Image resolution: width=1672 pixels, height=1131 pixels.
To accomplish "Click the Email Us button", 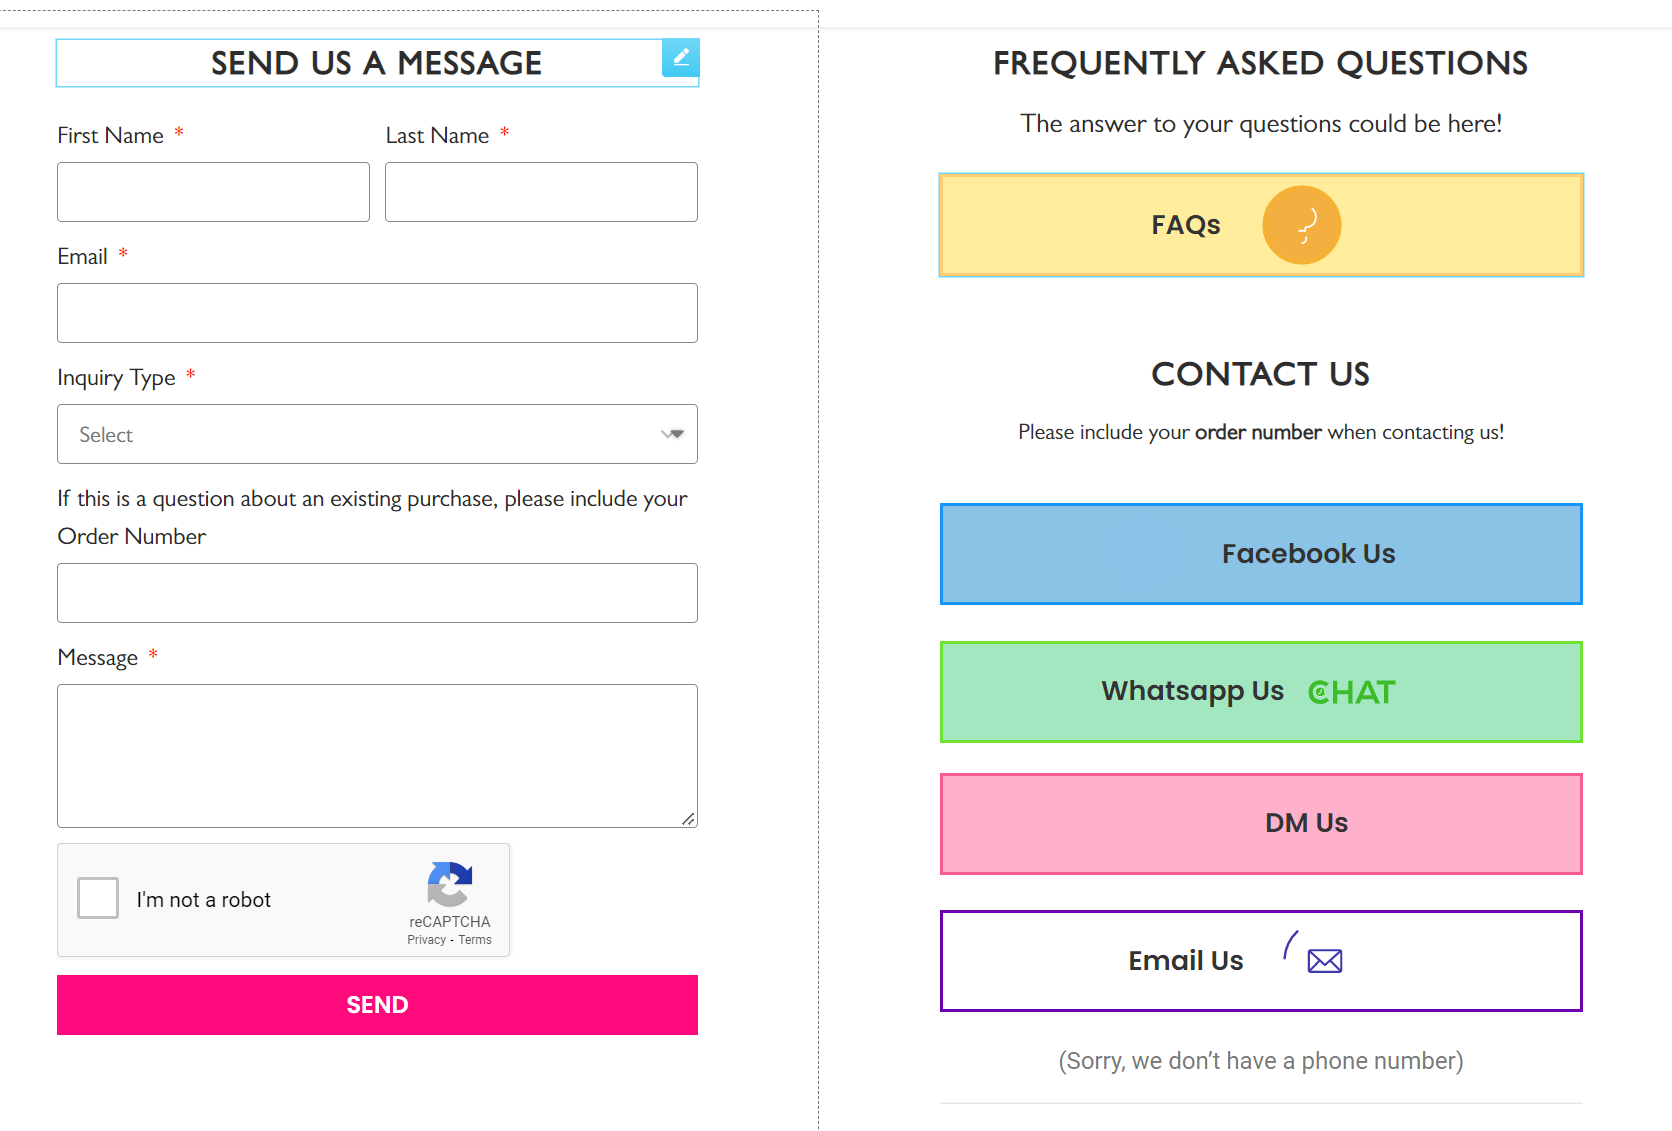I will click(1261, 961).
